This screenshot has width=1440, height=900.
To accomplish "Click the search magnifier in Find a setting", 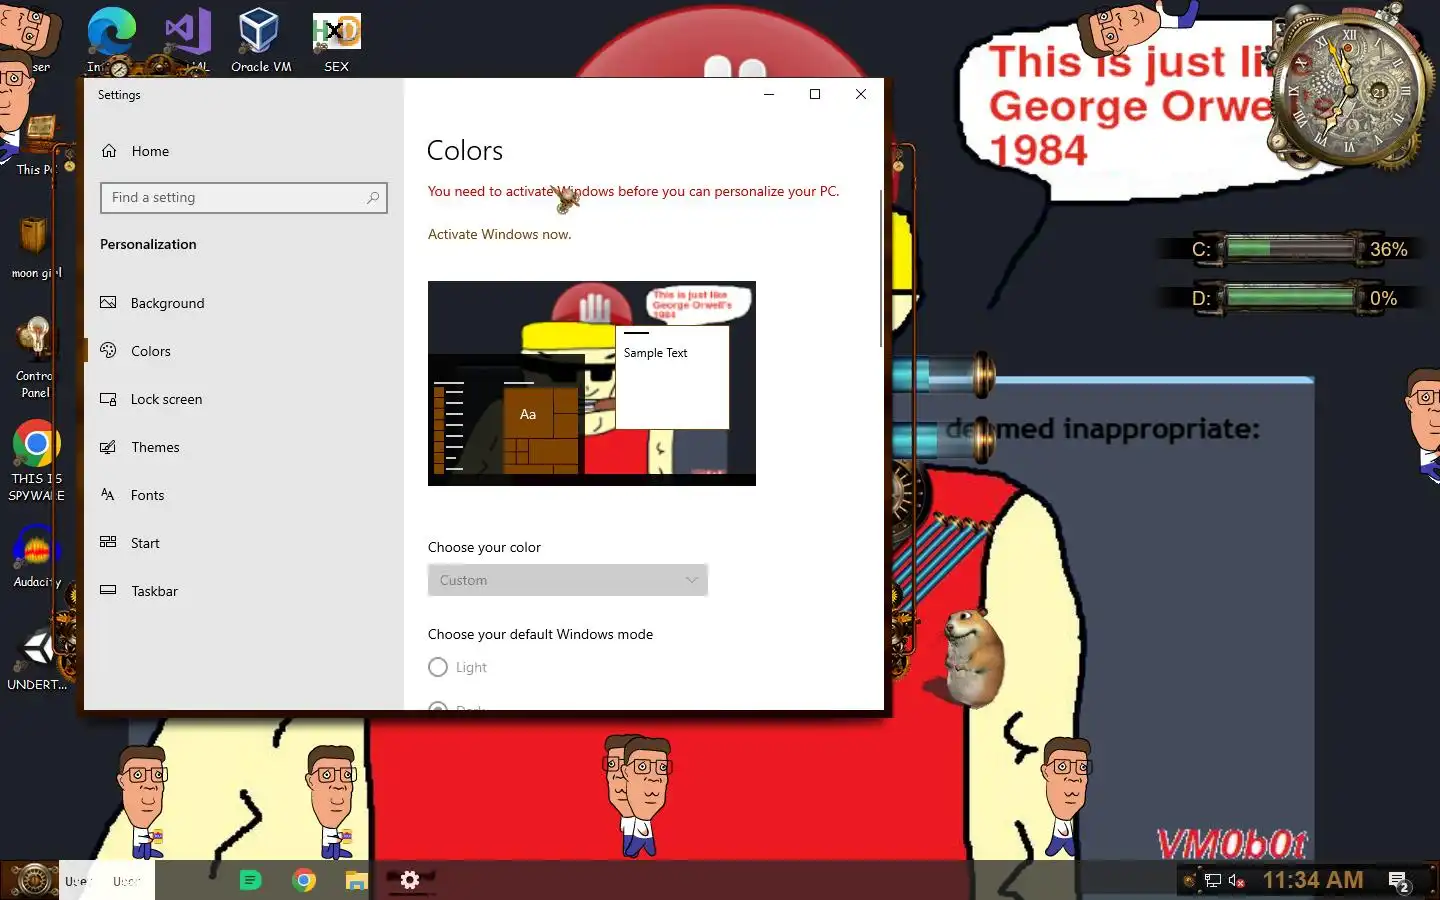I will [373, 198].
